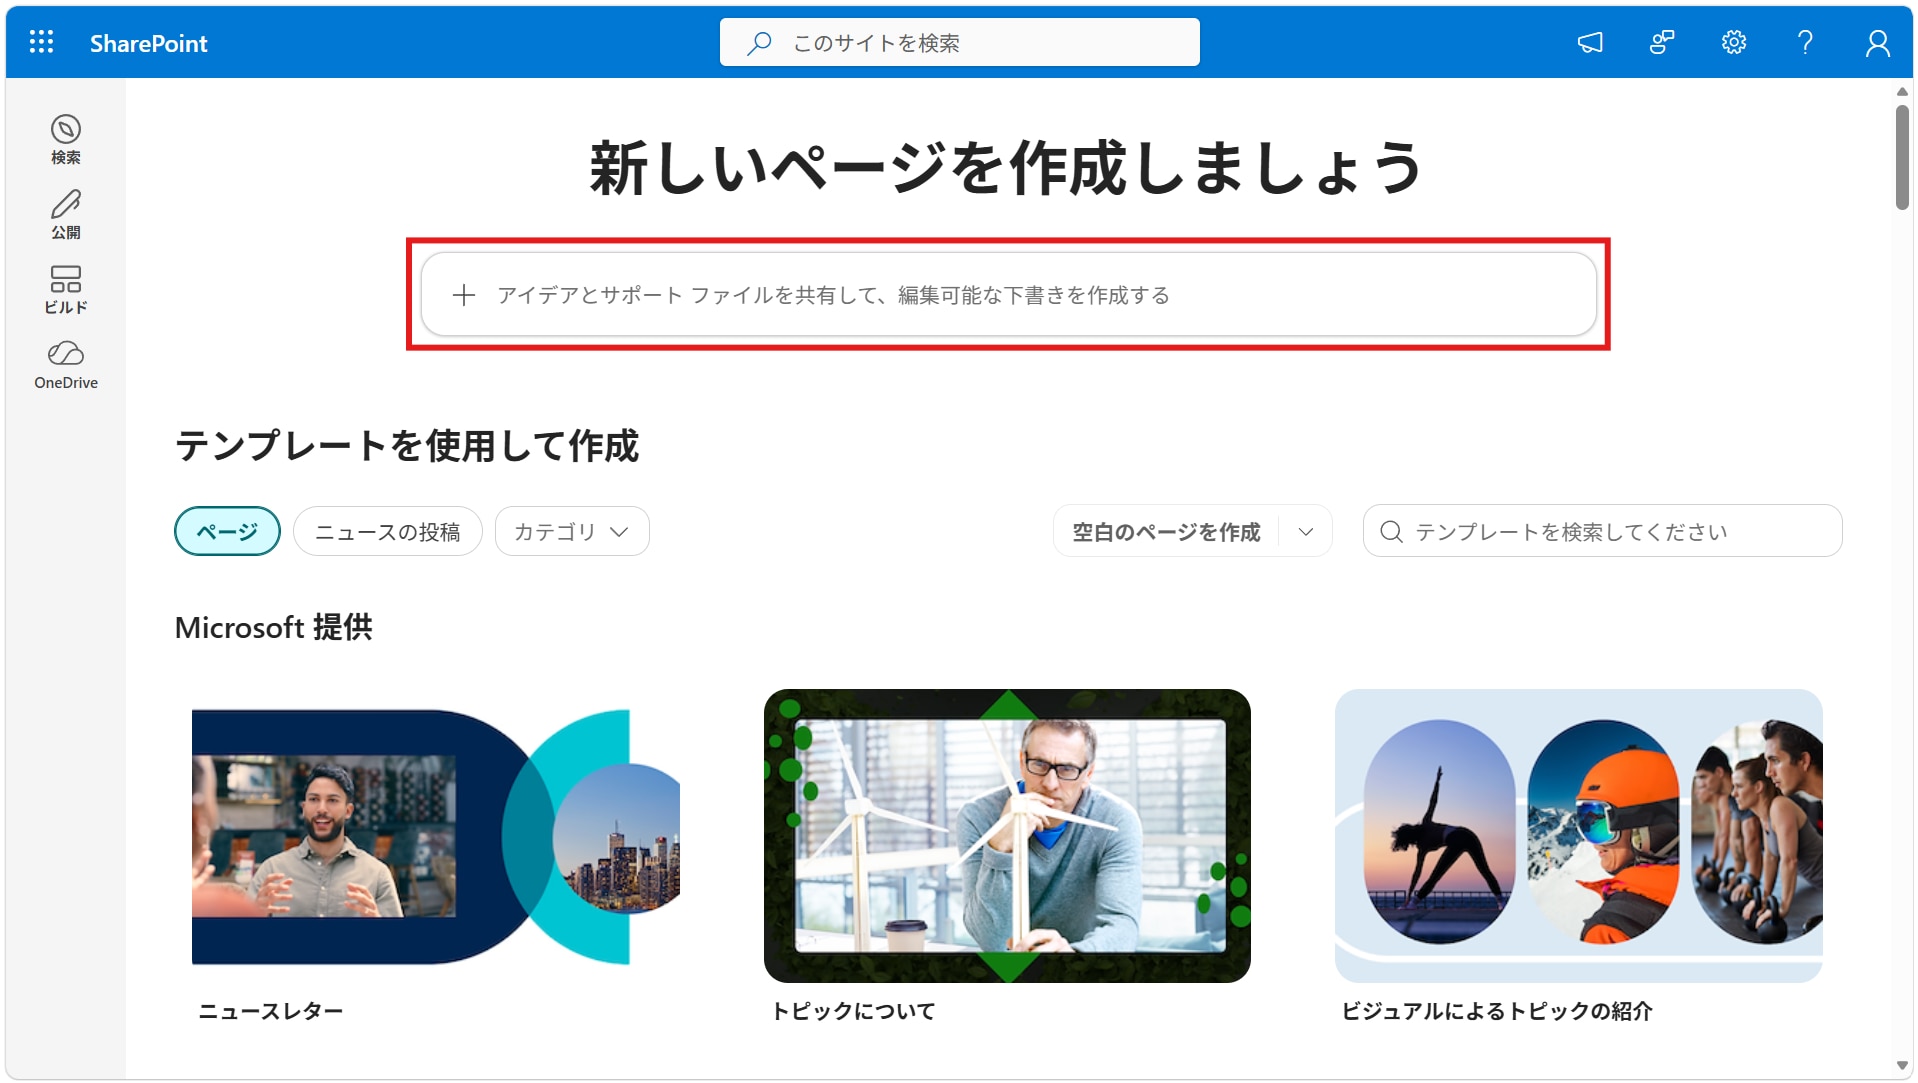Focus the このサイトを検索 search box

(959, 42)
